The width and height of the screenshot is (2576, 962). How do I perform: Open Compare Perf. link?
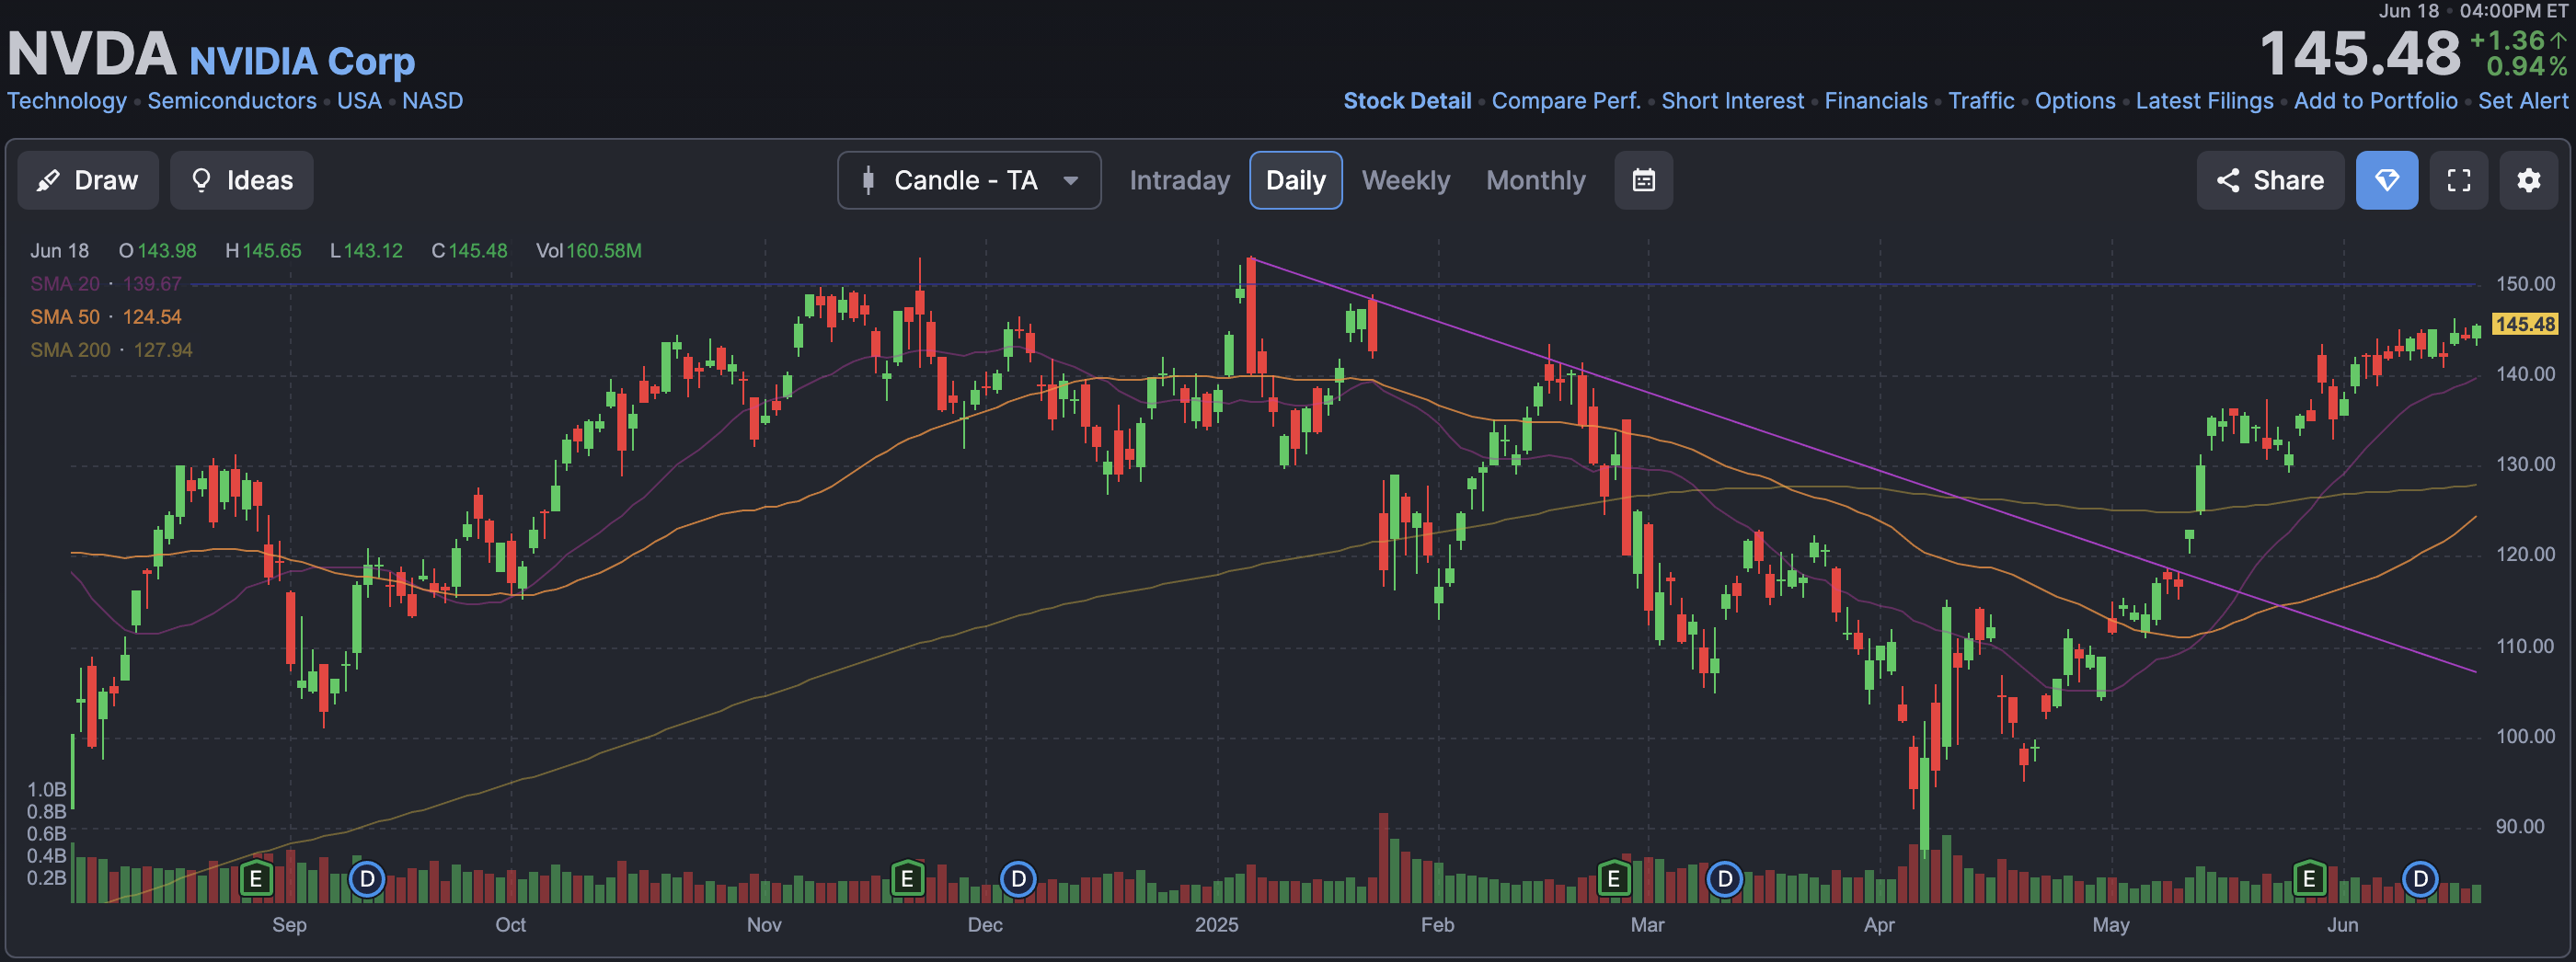[x=1566, y=101]
